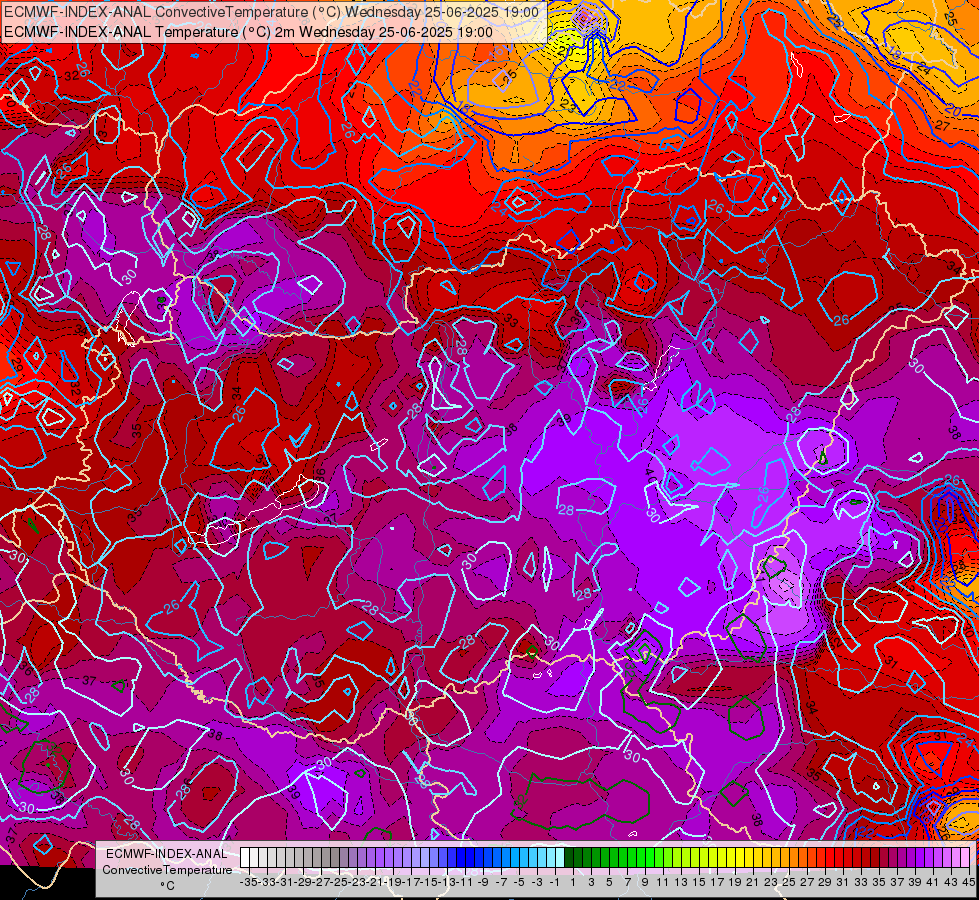Click the 13 value on the legend scale
The width and height of the screenshot is (979, 900).
(x=682, y=882)
